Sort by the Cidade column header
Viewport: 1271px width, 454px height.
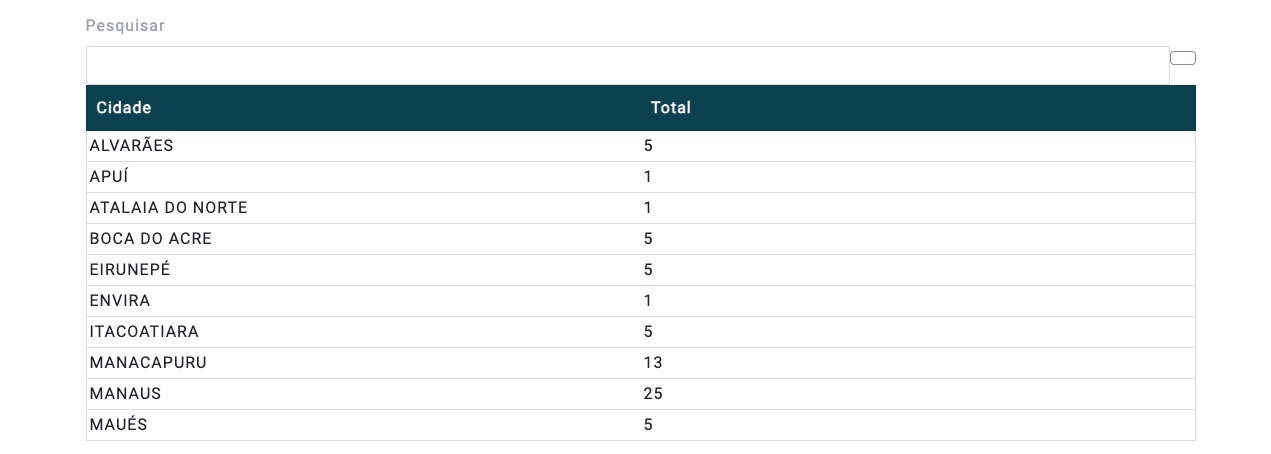tap(124, 108)
